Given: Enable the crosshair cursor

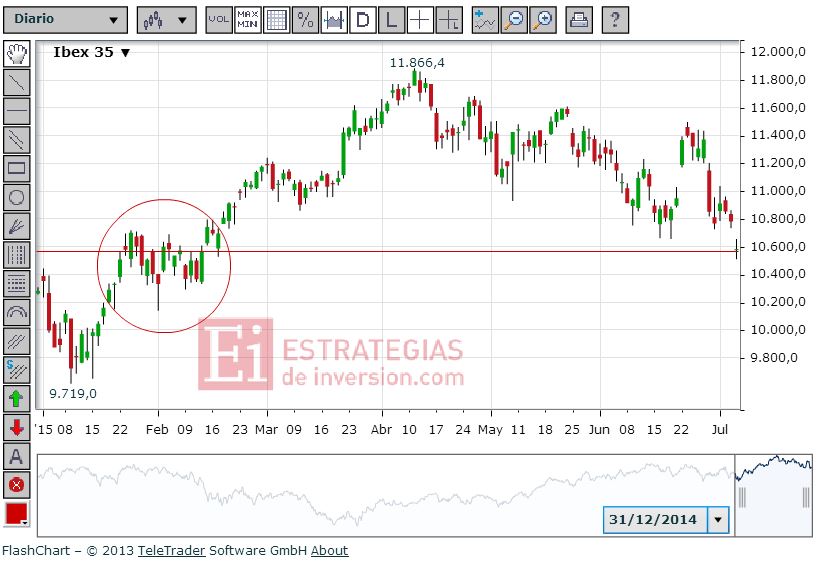Looking at the screenshot, I should [x=420, y=20].
